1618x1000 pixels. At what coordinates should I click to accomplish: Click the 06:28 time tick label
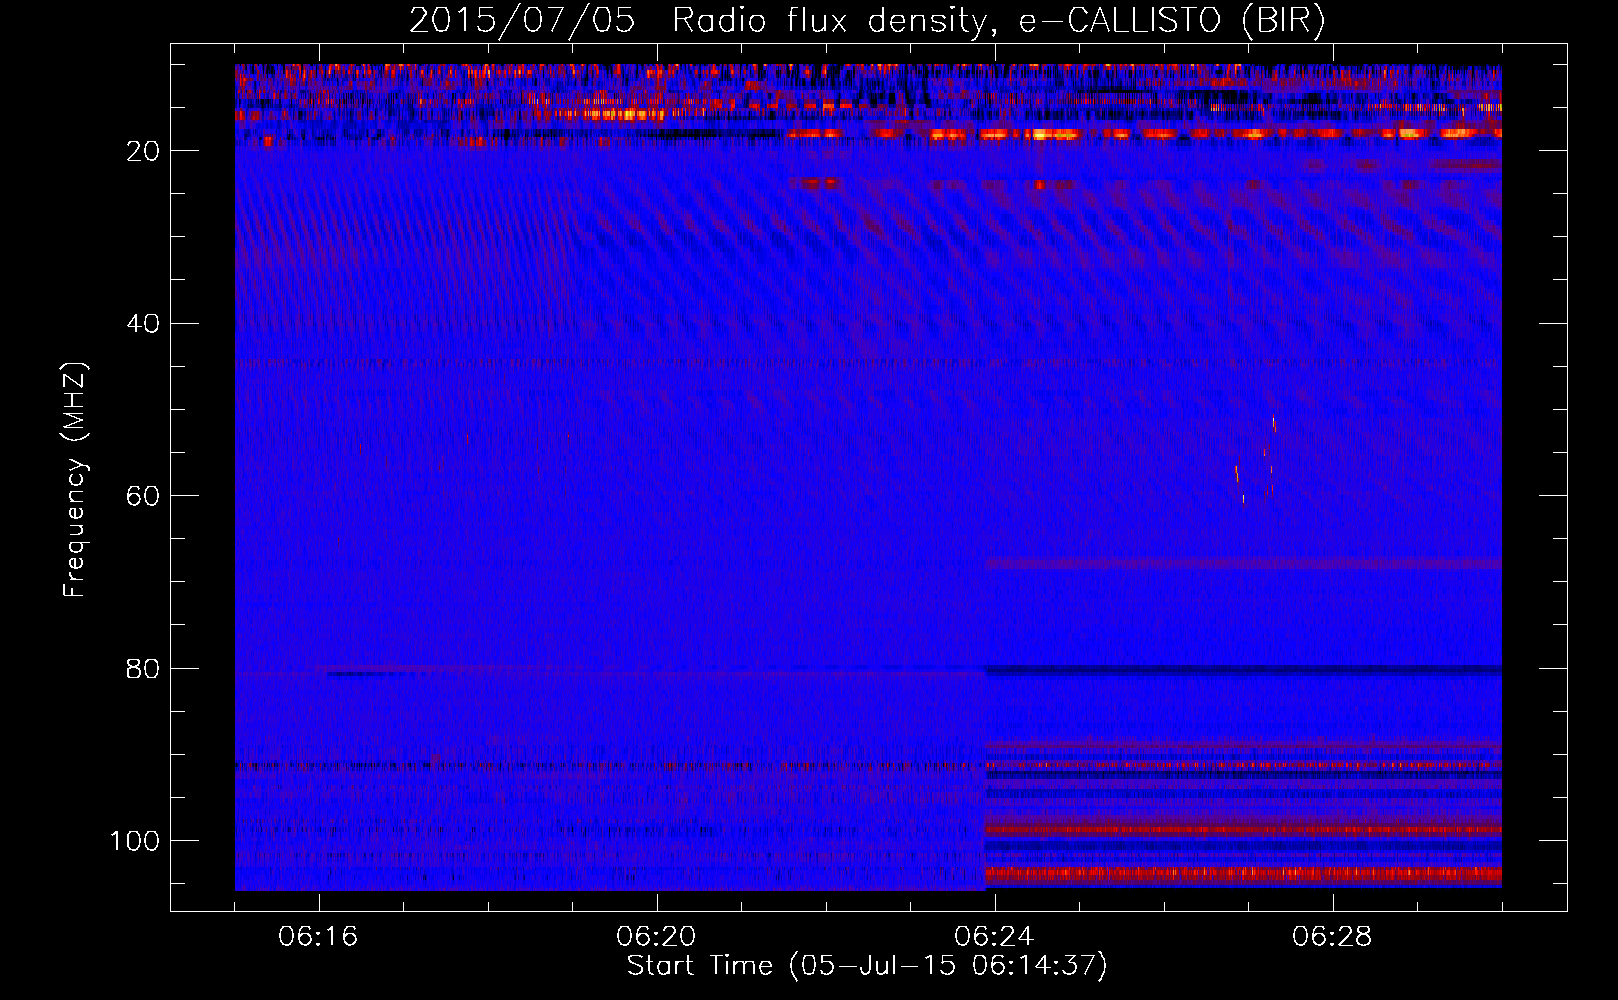(1332, 937)
